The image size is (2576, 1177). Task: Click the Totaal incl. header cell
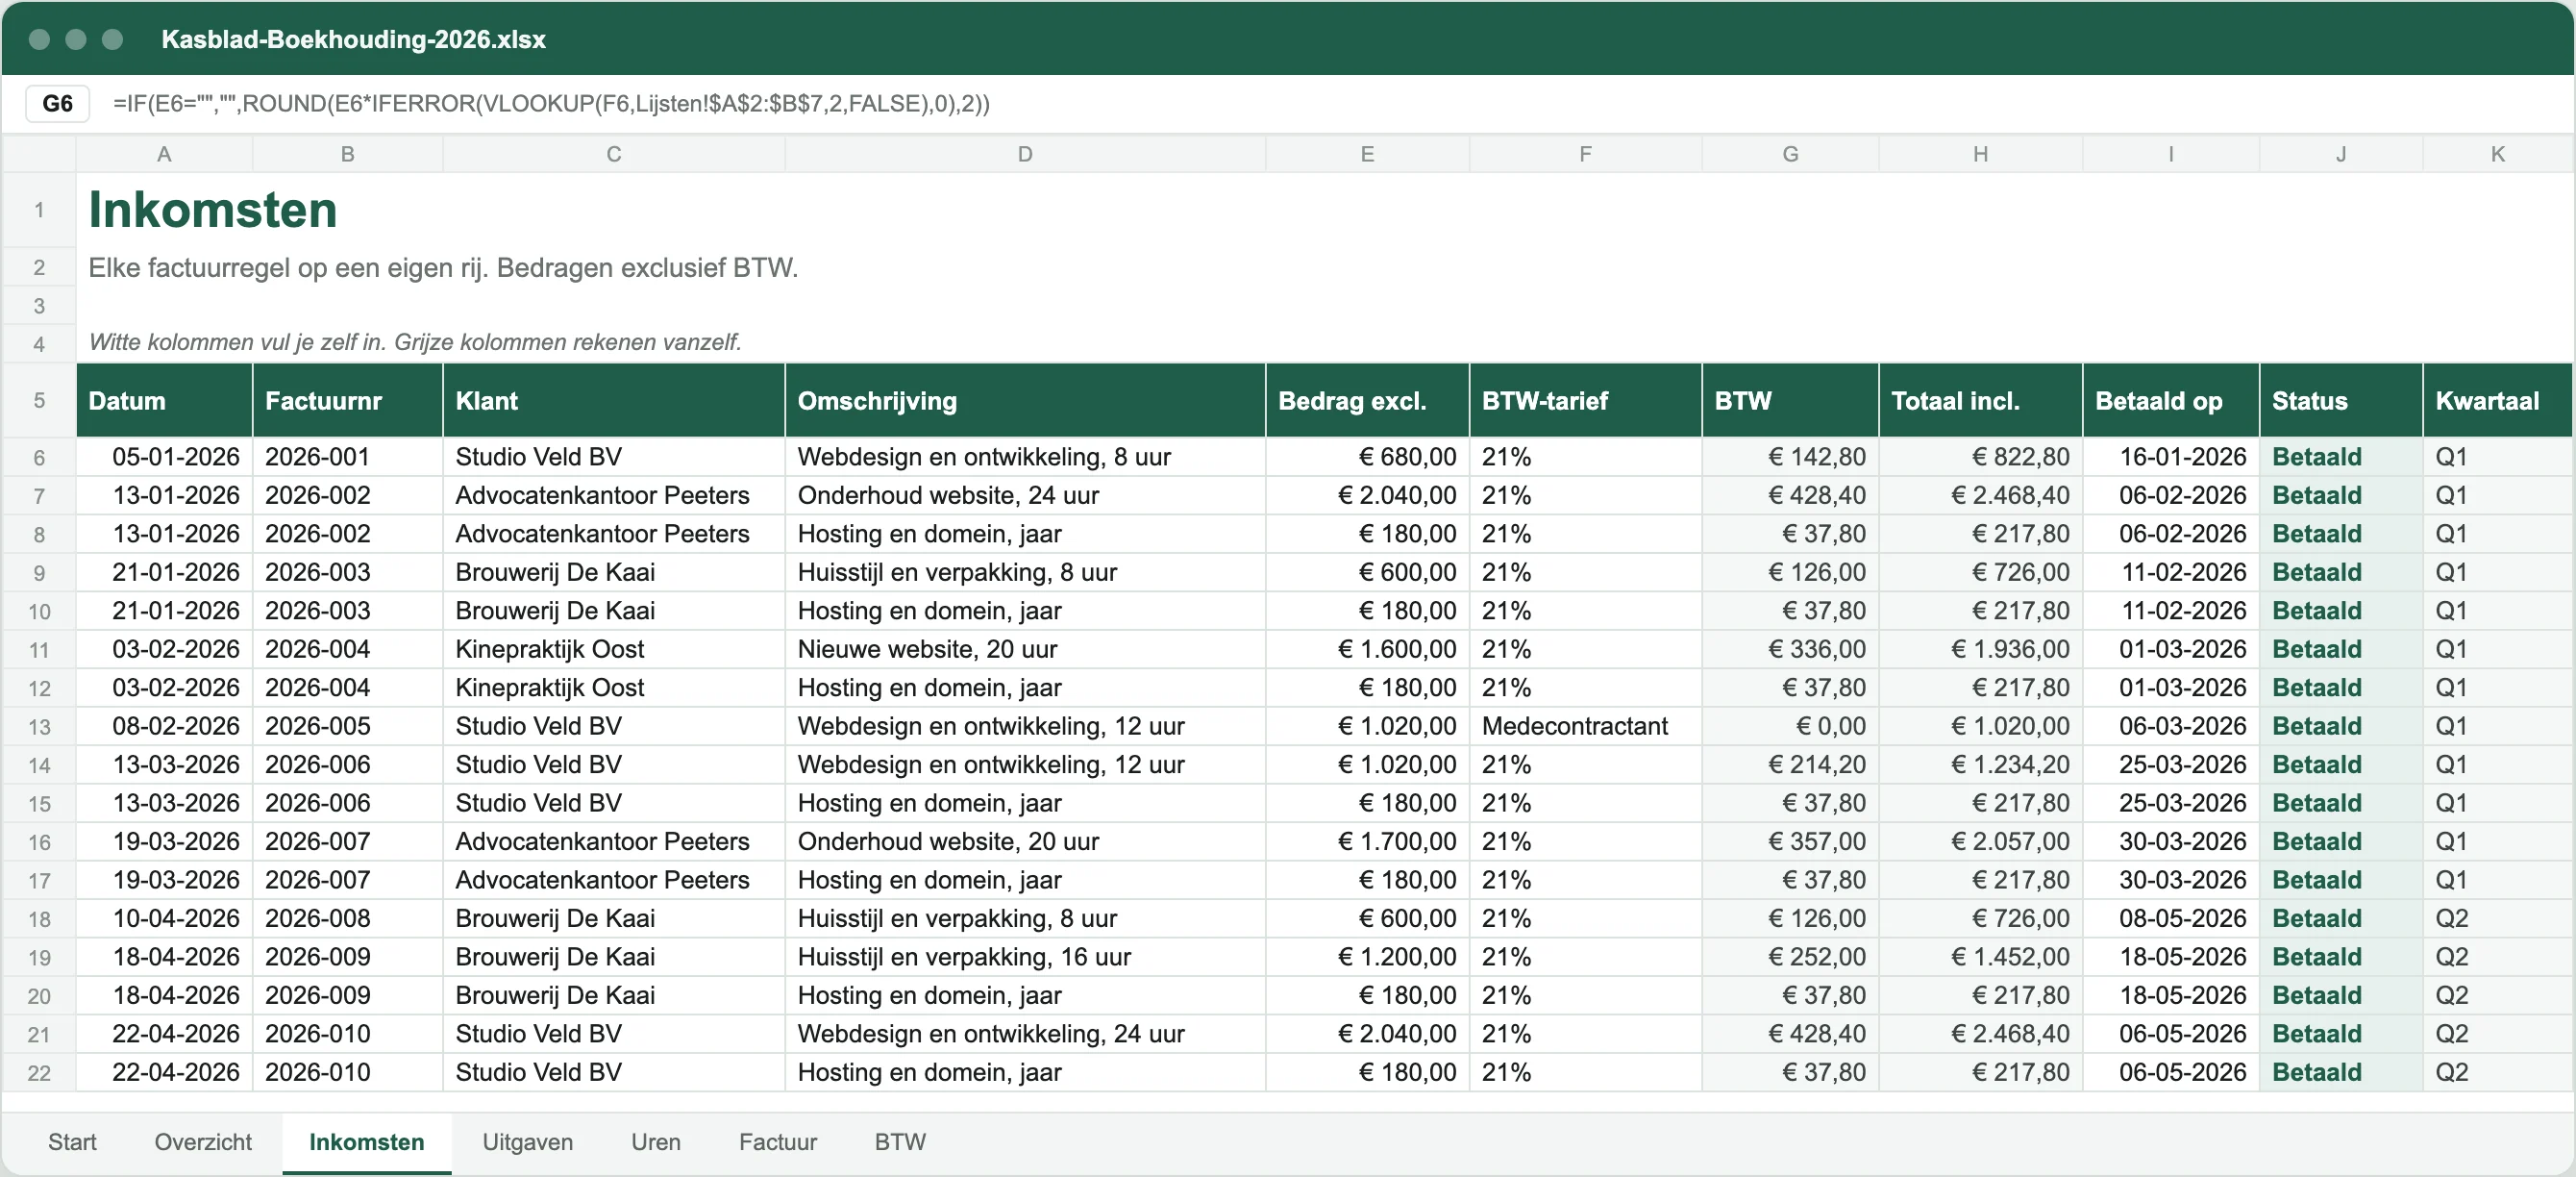(x=1980, y=401)
